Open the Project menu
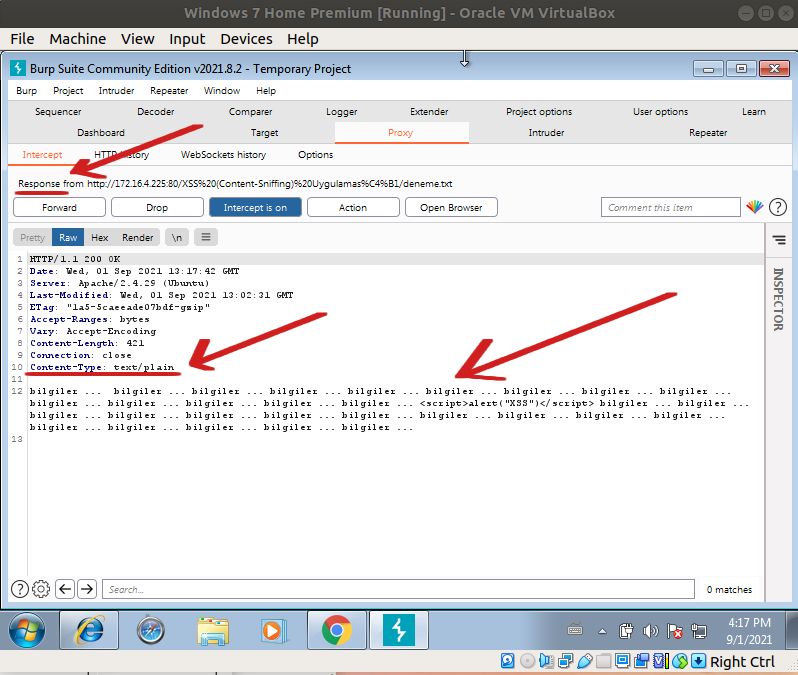 (68, 91)
